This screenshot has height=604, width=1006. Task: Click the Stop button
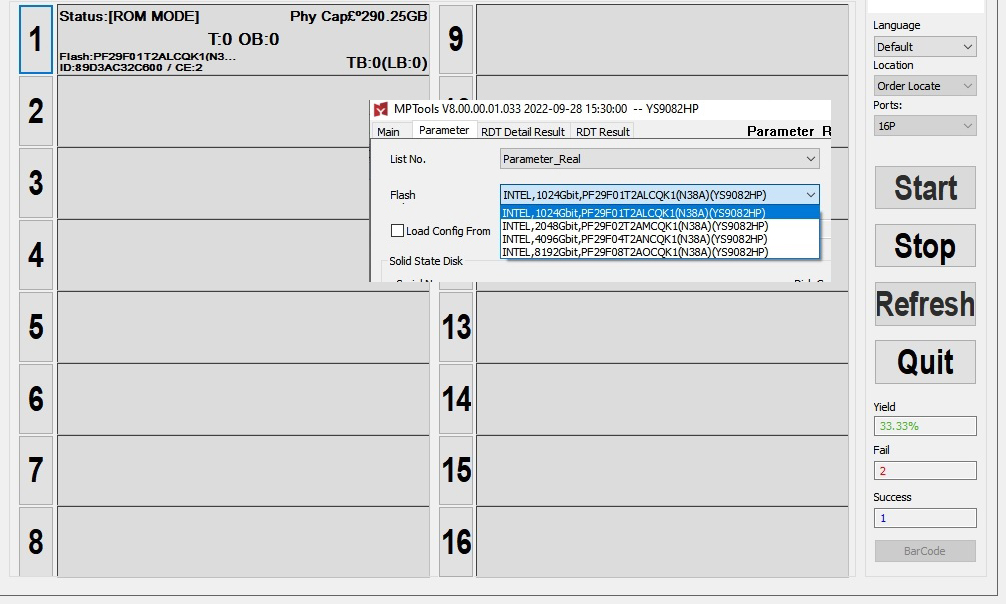point(925,245)
